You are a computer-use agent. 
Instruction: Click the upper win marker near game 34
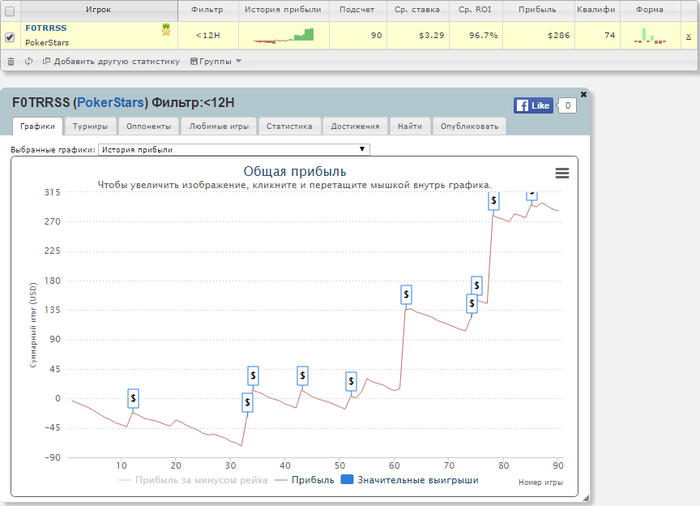[253, 376]
